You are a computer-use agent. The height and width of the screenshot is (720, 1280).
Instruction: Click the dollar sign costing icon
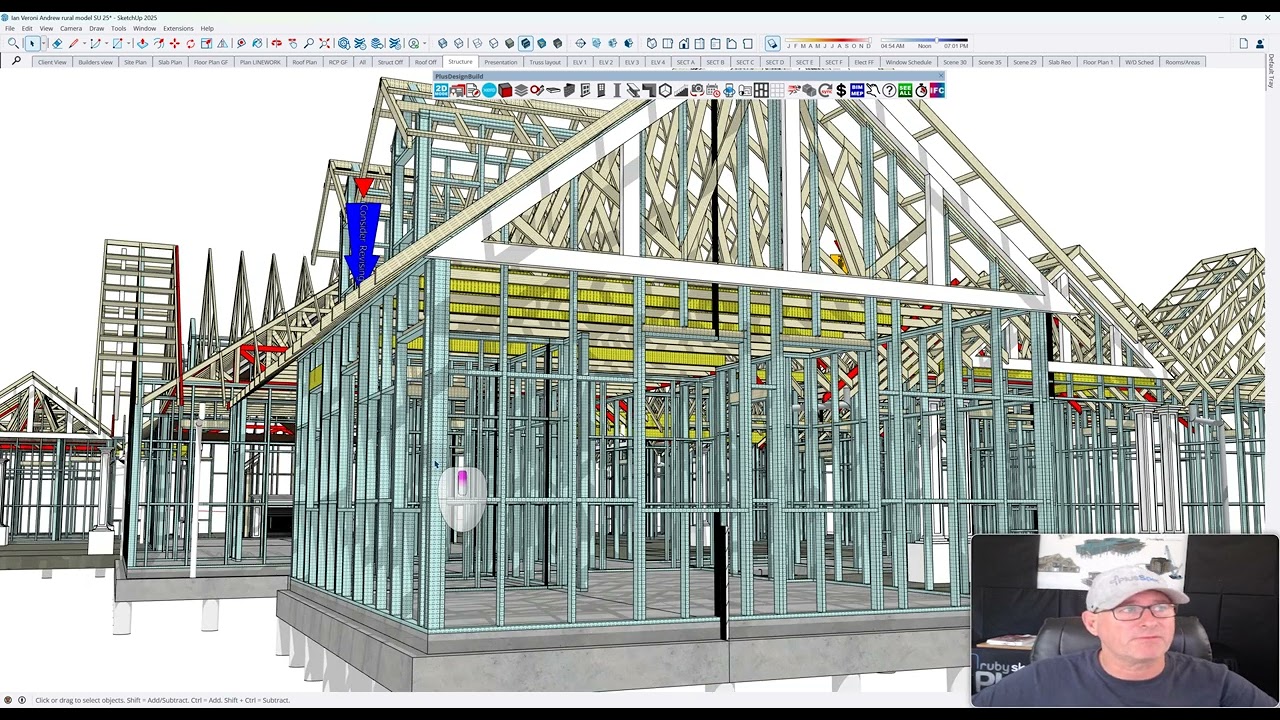[x=841, y=90]
